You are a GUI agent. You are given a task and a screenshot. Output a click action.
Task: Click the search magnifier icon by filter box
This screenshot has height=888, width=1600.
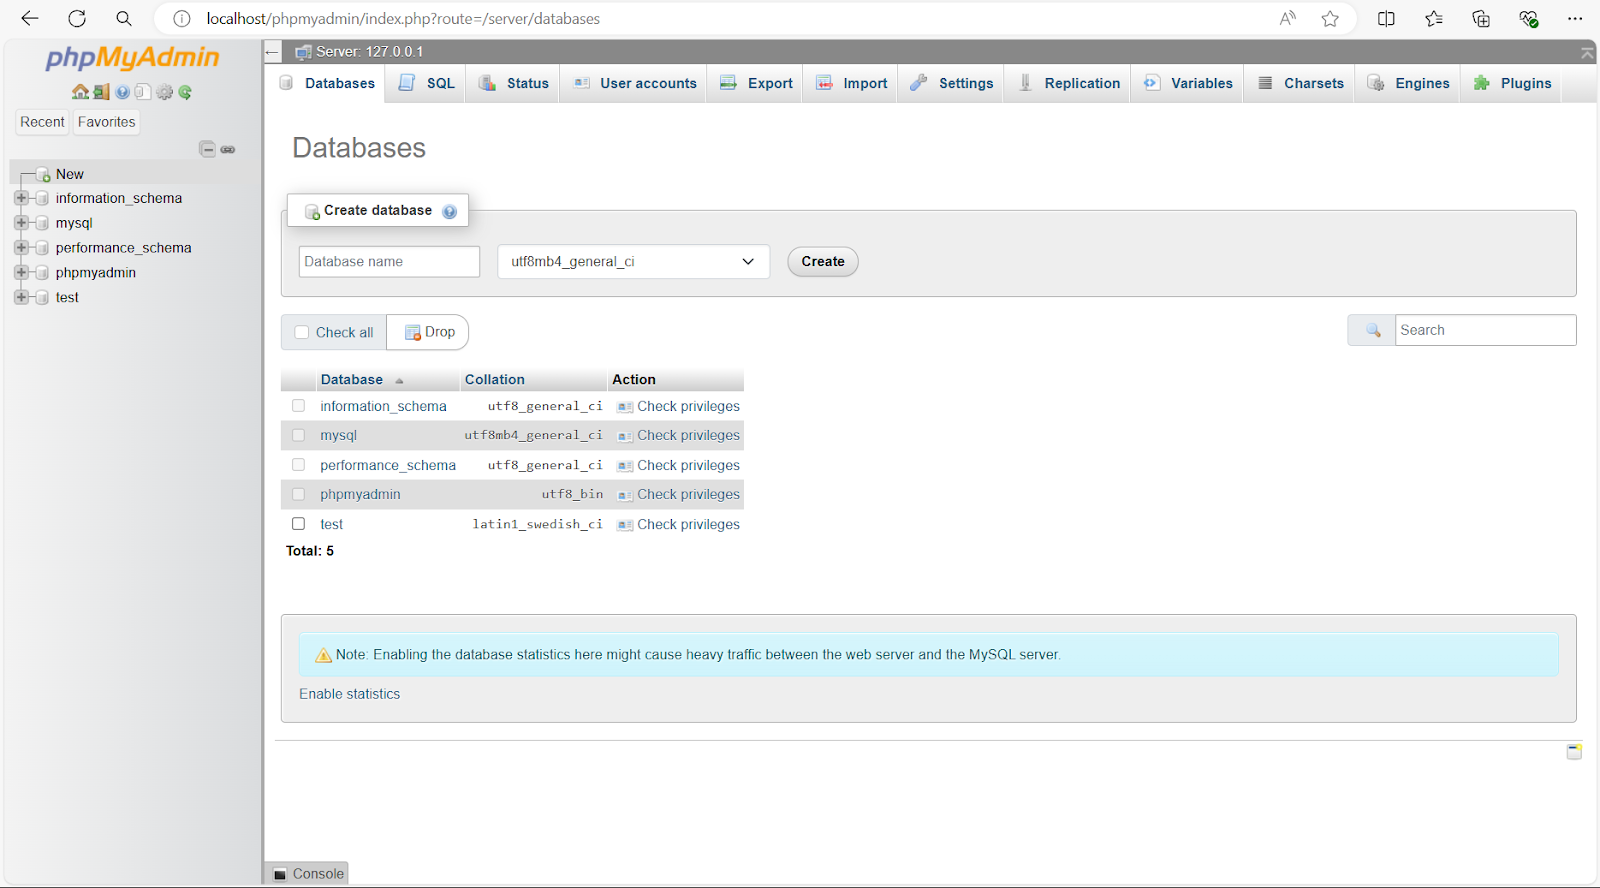(1372, 330)
